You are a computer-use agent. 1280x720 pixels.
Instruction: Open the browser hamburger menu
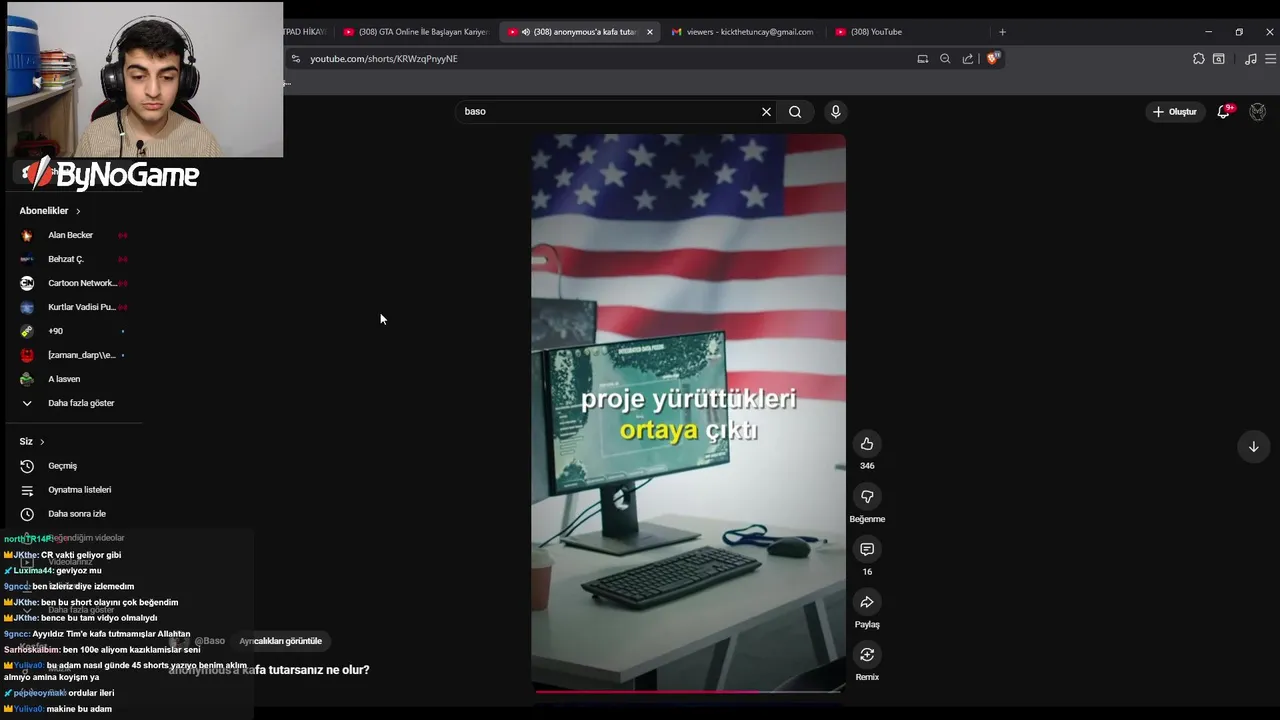pyautogui.click(x=1271, y=59)
